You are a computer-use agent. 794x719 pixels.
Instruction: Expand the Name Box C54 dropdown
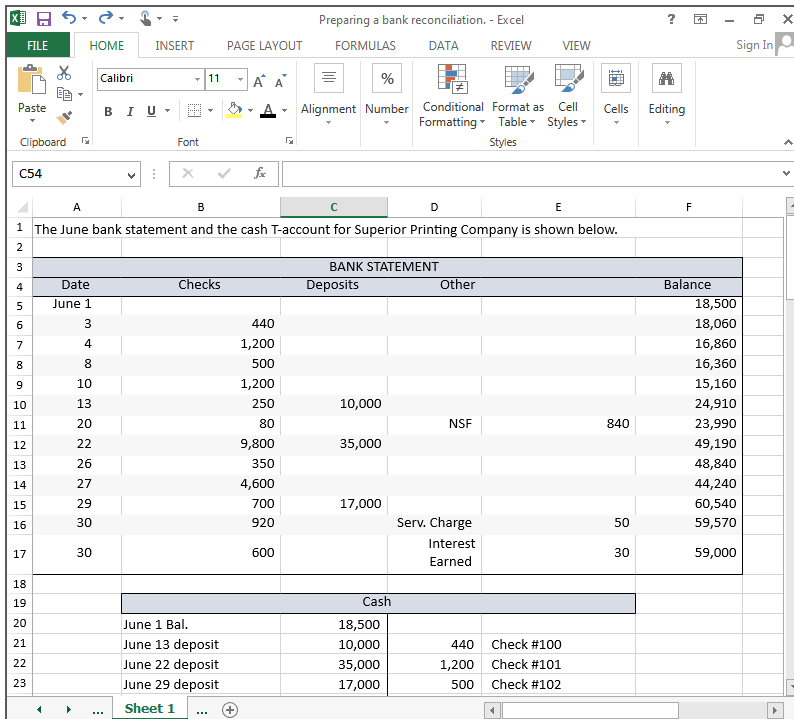[x=132, y=175]
